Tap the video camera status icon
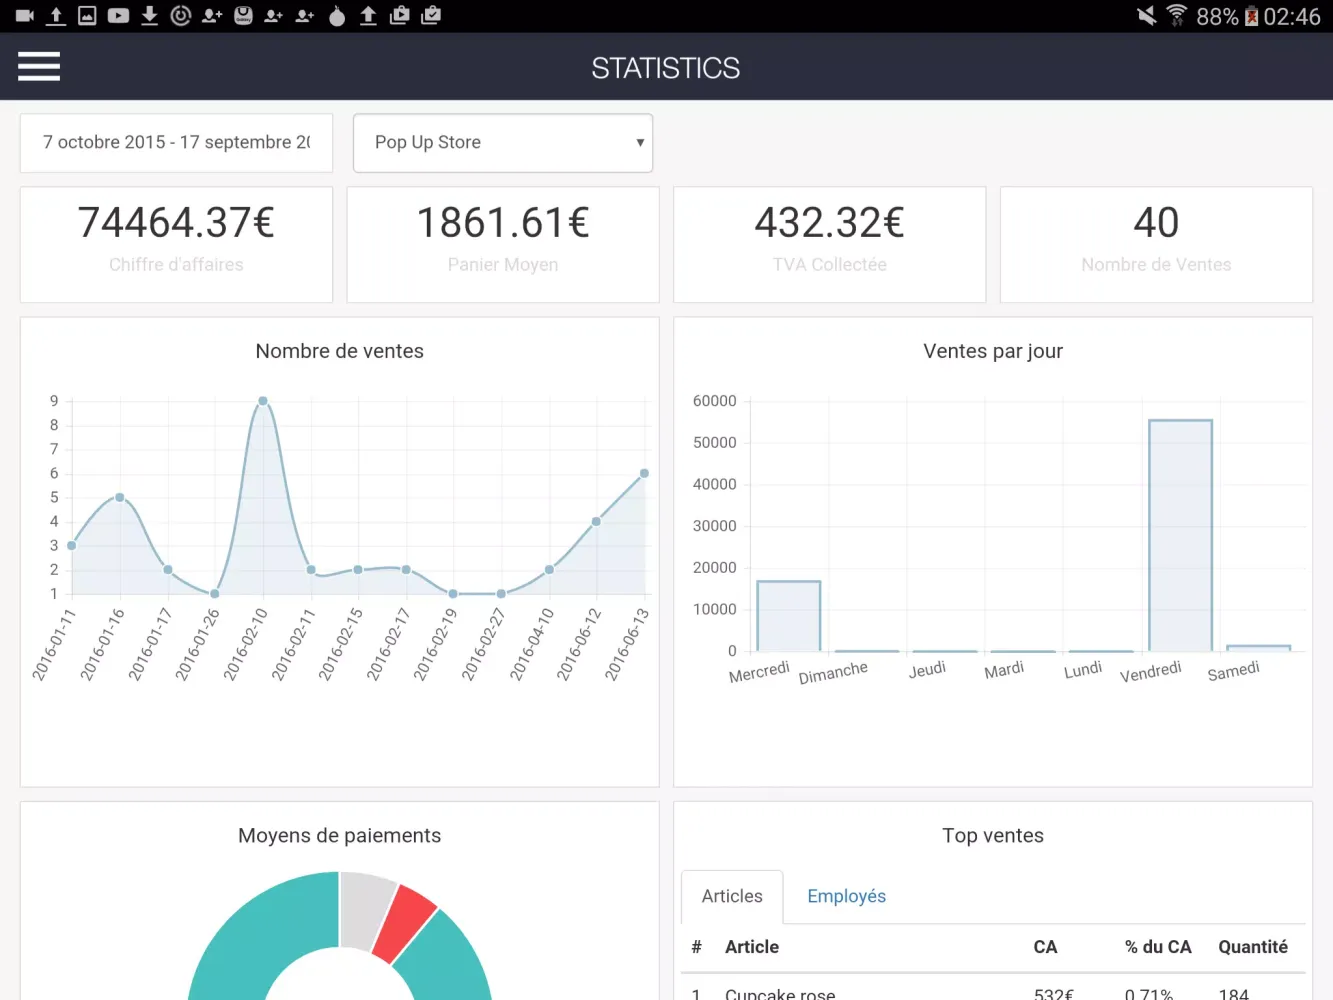The image size is (1333, 1000). [x=25, y=16]
